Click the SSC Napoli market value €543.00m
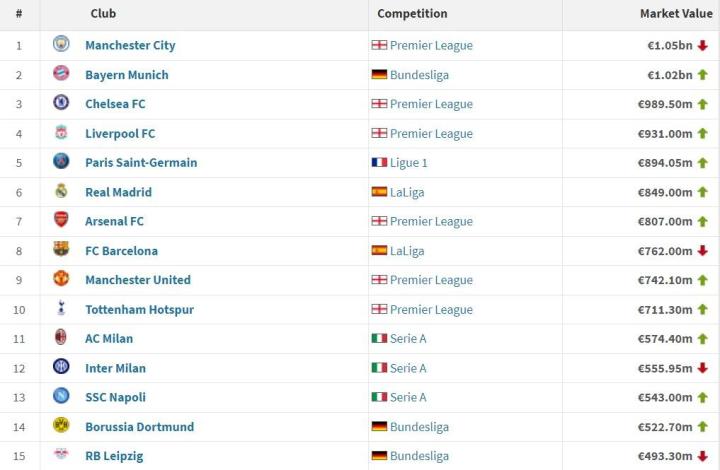This screenshot has height=470, width=720. click(665, 397)
